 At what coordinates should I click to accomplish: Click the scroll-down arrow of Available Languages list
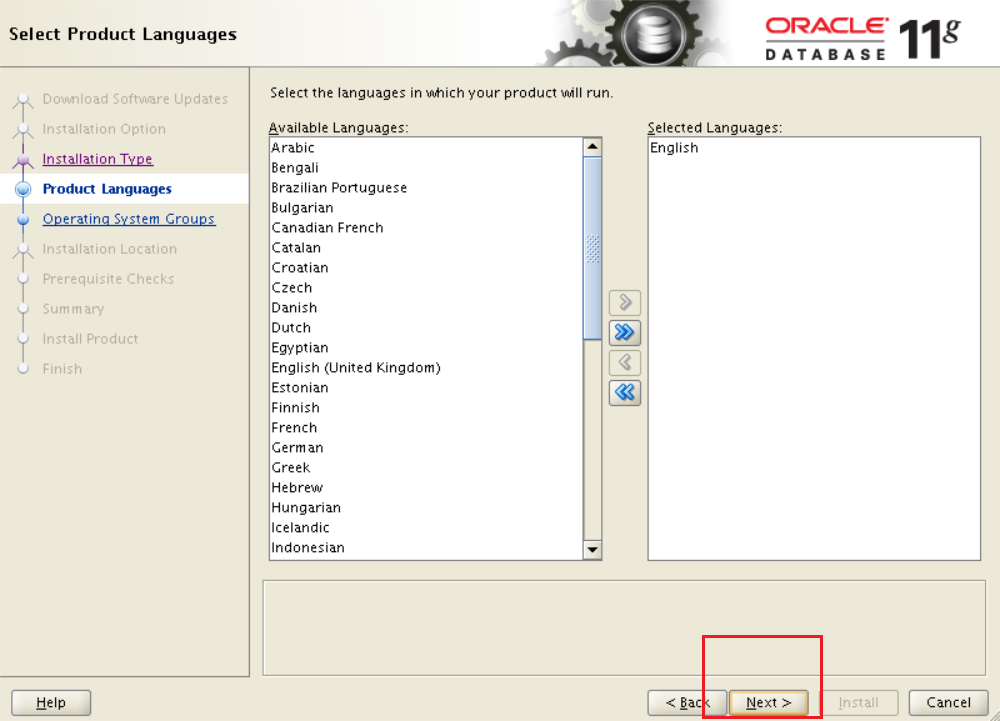tap(592, 549)
